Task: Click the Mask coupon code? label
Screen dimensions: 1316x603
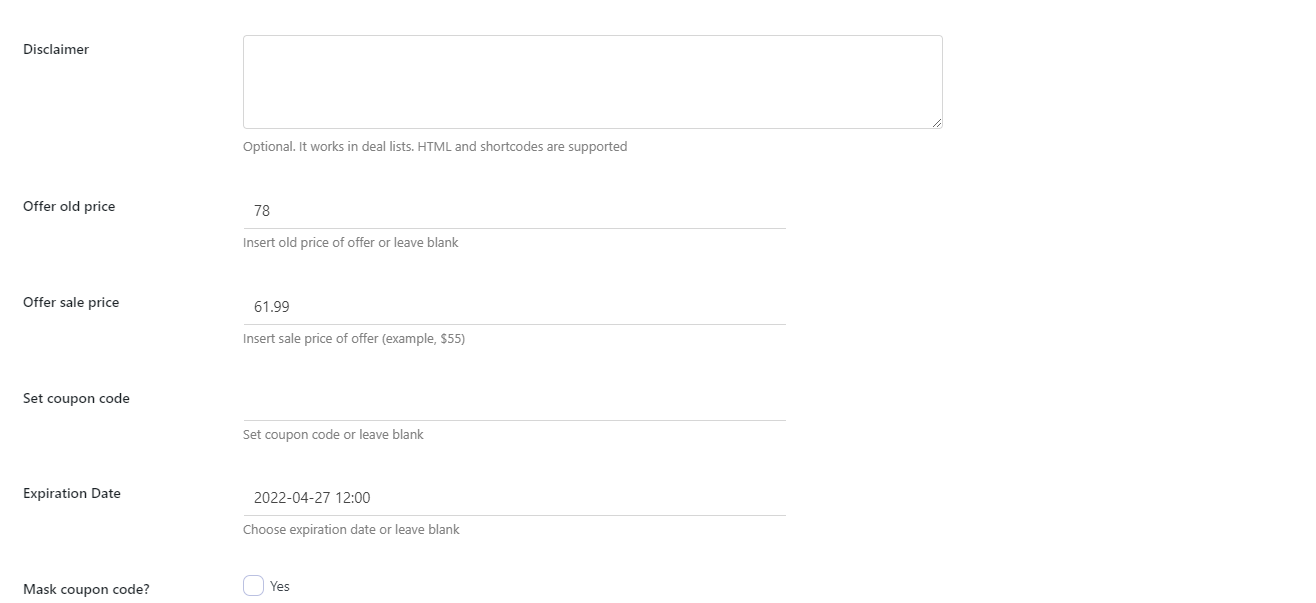Action: pyautogui.click(x=86, y=589)
